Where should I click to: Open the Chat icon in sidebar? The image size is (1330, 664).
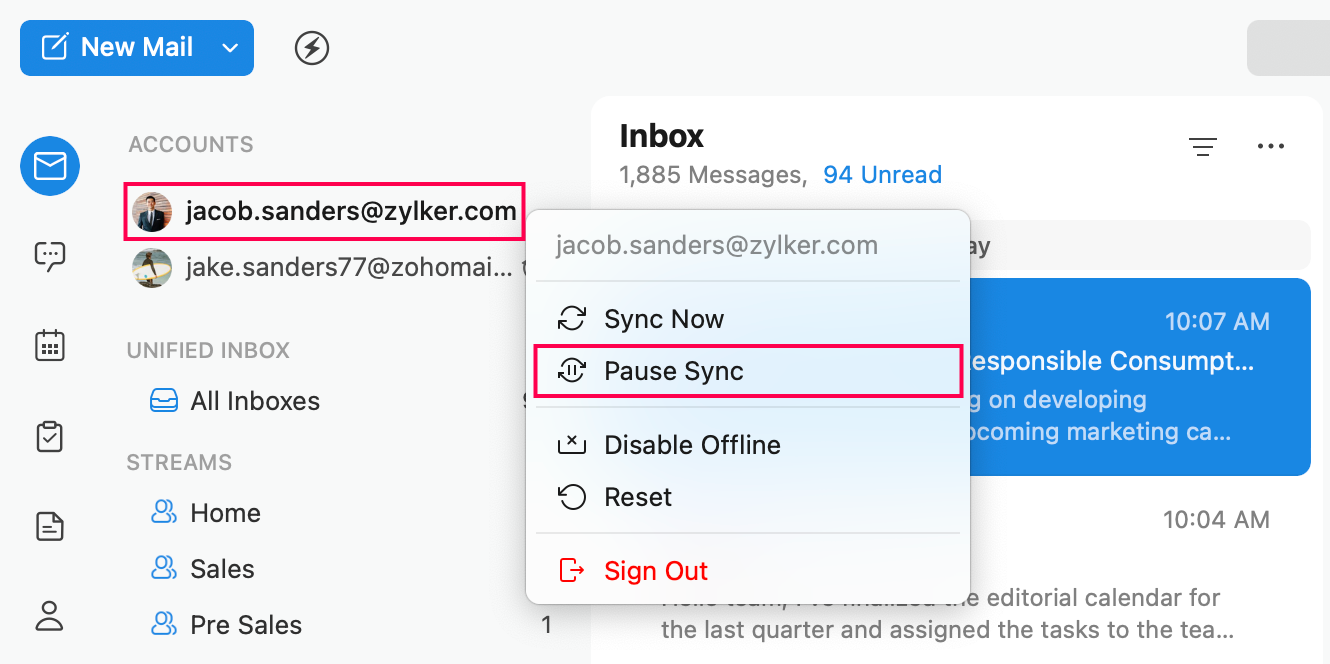tap(50, 257)
